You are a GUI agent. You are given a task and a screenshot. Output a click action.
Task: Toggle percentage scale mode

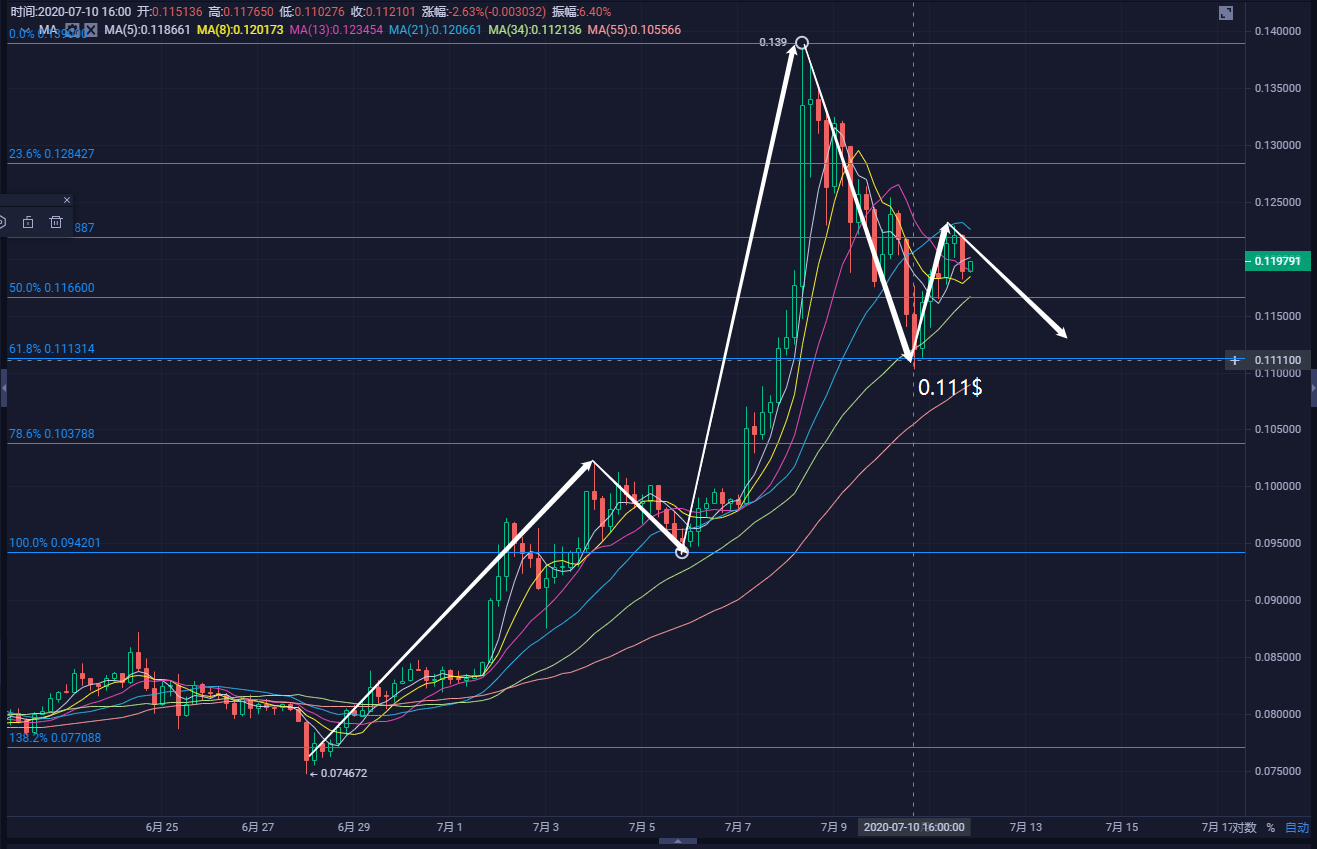[1271, 828]
